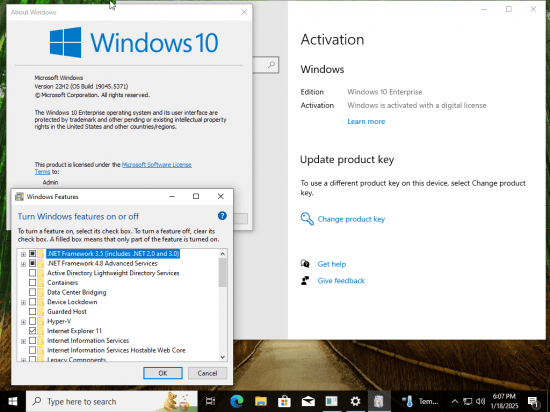Image resolution: width=550 pixels, height=412 pixels.
Task: Click Cancel in Windows Features
Action: pyautogui.click(x=207, y=373)
